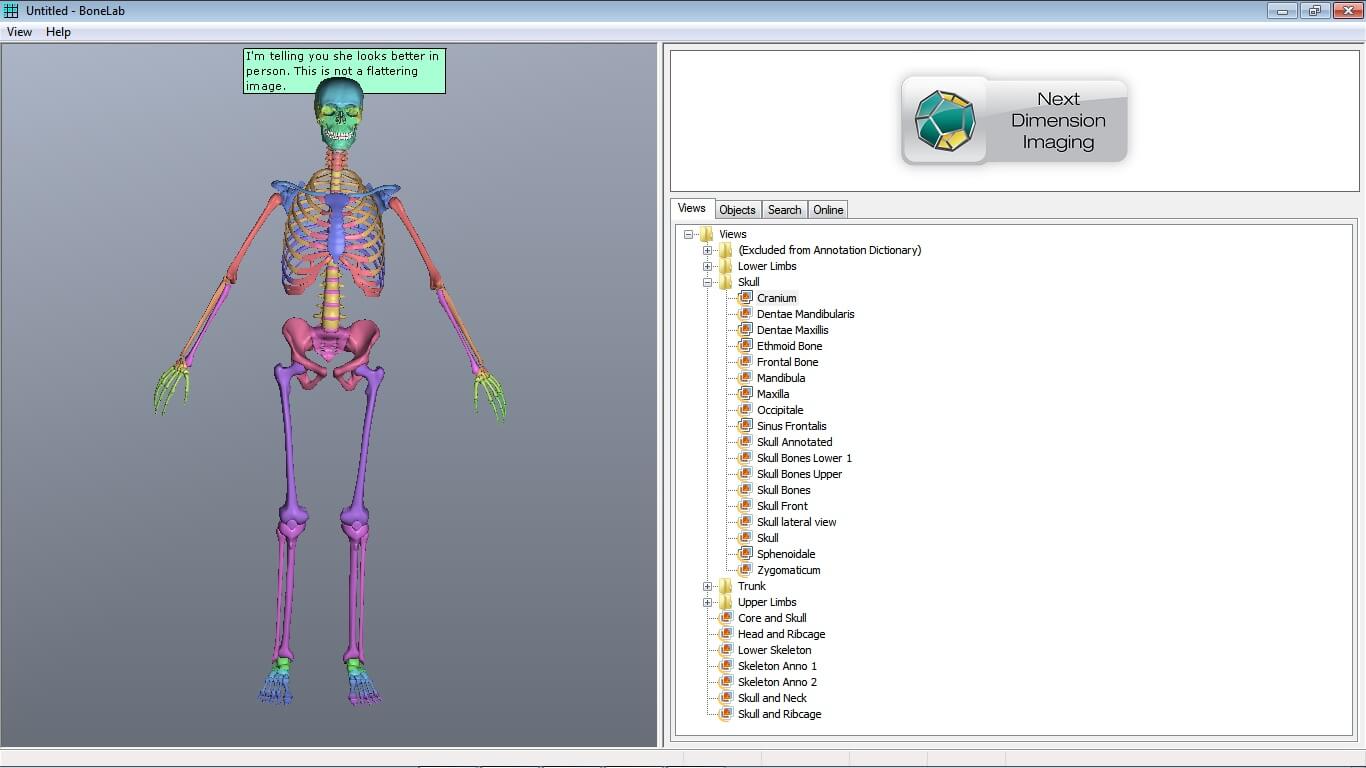Collapse the root Views tree node
Screen dimensions: 1366x768
coord(689,234)
